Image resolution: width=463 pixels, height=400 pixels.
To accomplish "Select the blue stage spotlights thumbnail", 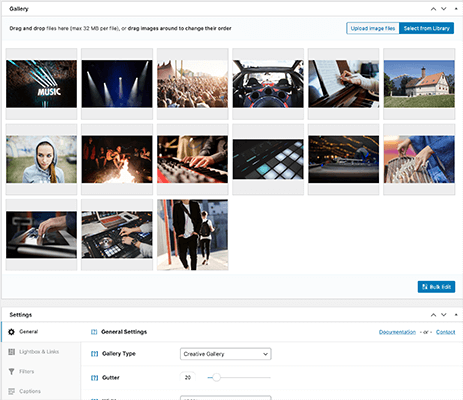I will pyautogui.click(x=117, y=84).
